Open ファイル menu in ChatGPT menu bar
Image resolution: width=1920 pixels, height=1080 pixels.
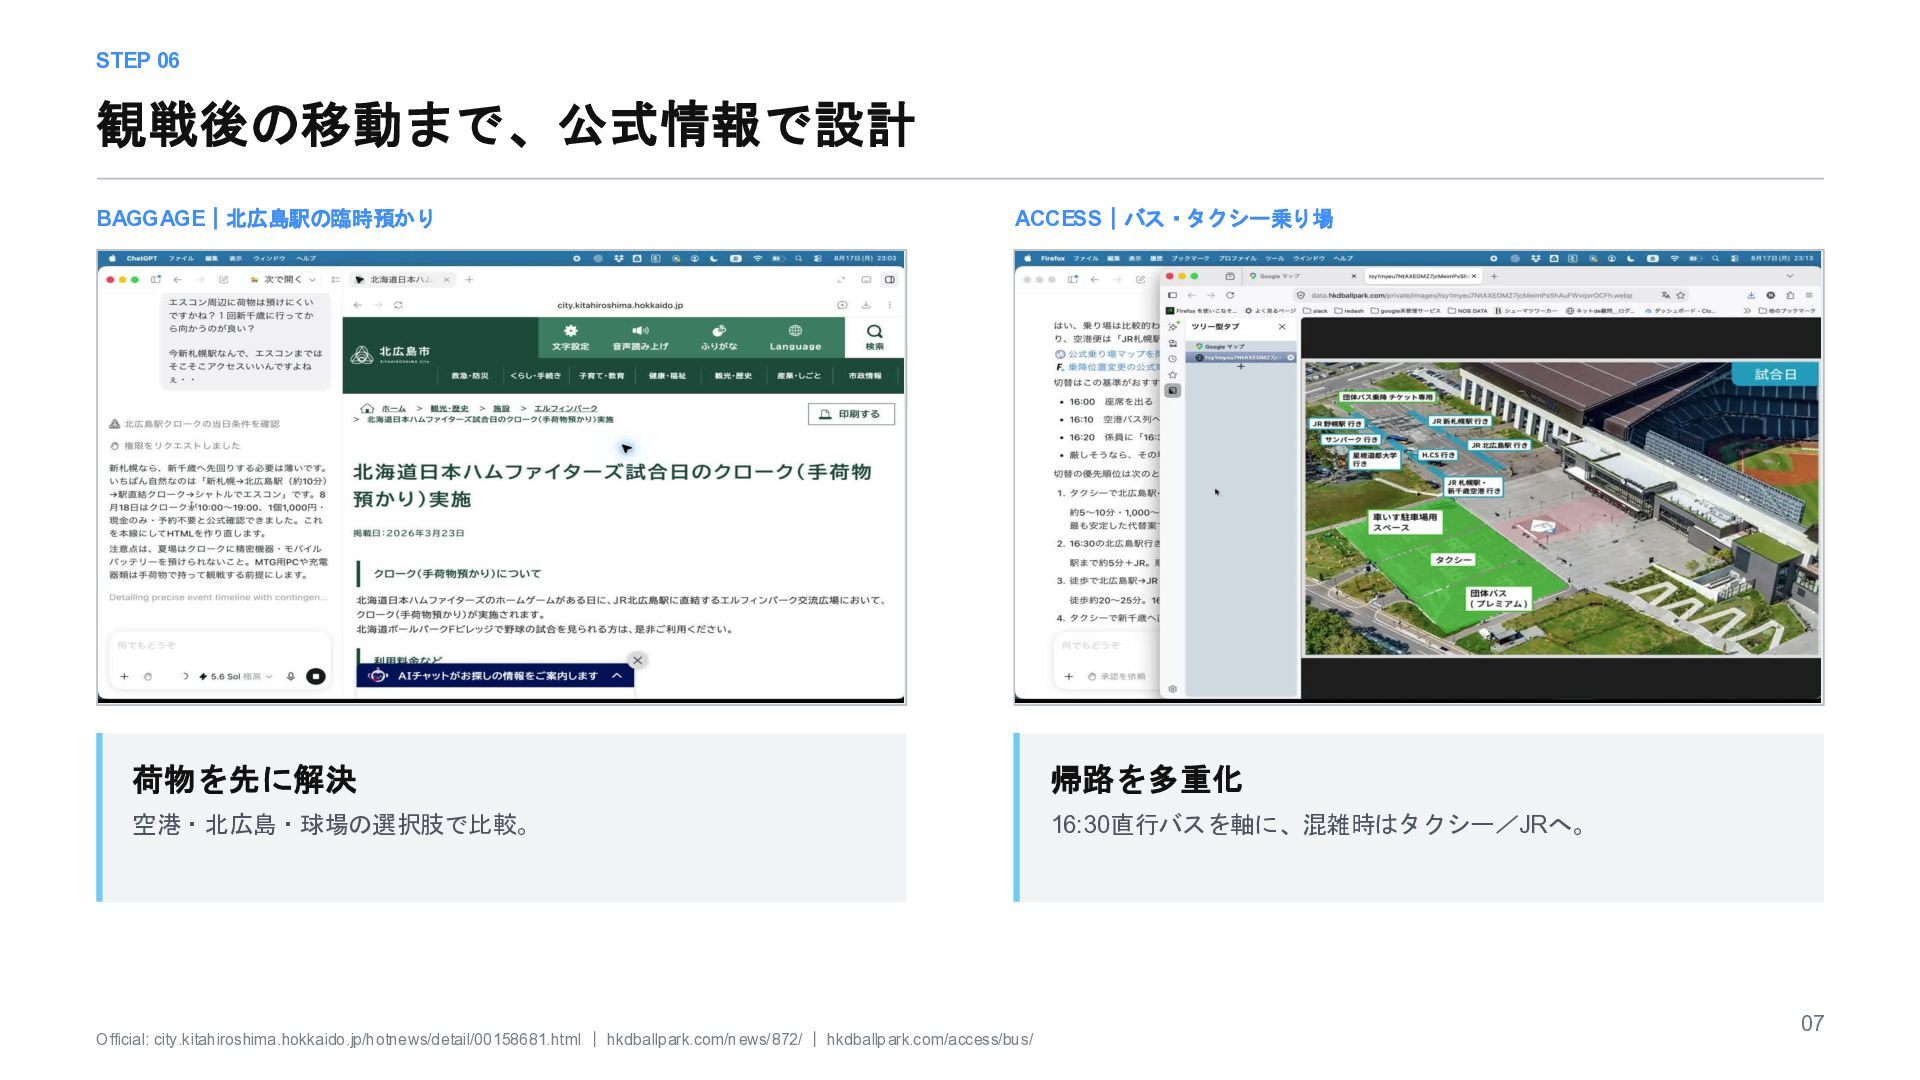[x=181, y=258]
